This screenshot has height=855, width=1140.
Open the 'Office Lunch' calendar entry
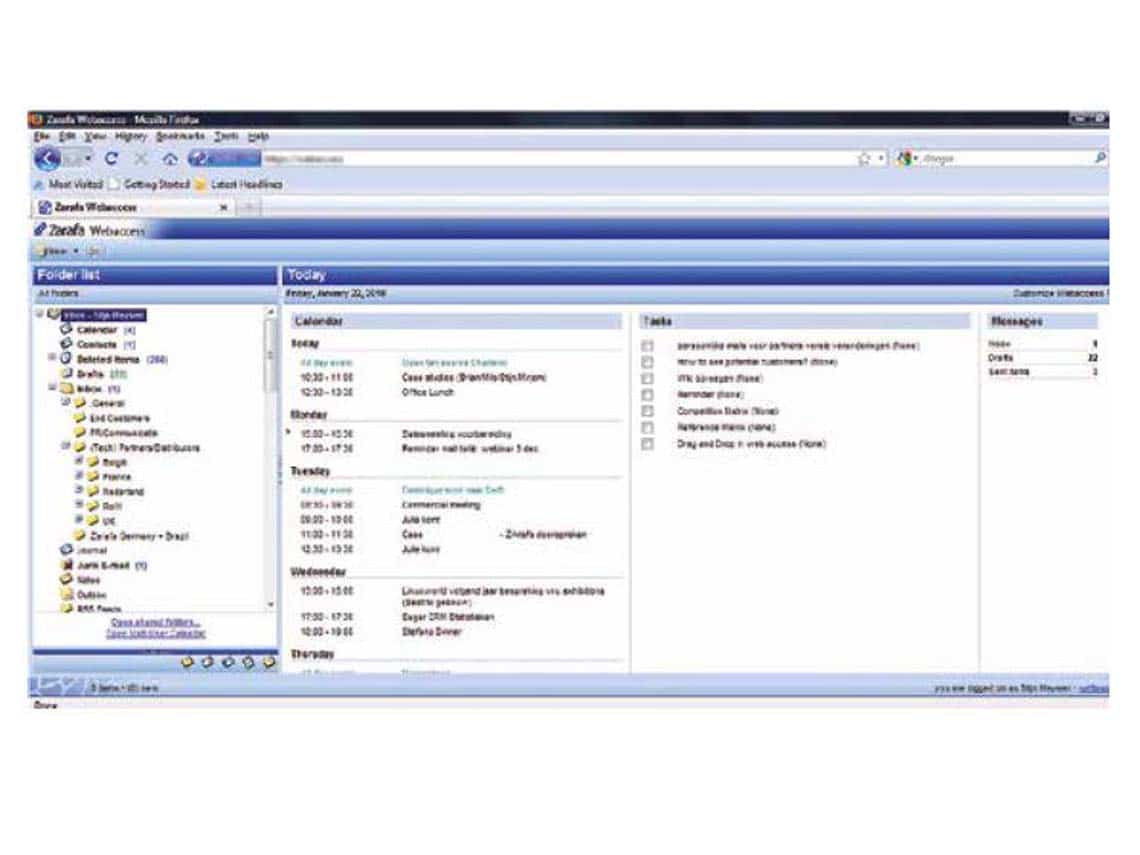point(428,393)
